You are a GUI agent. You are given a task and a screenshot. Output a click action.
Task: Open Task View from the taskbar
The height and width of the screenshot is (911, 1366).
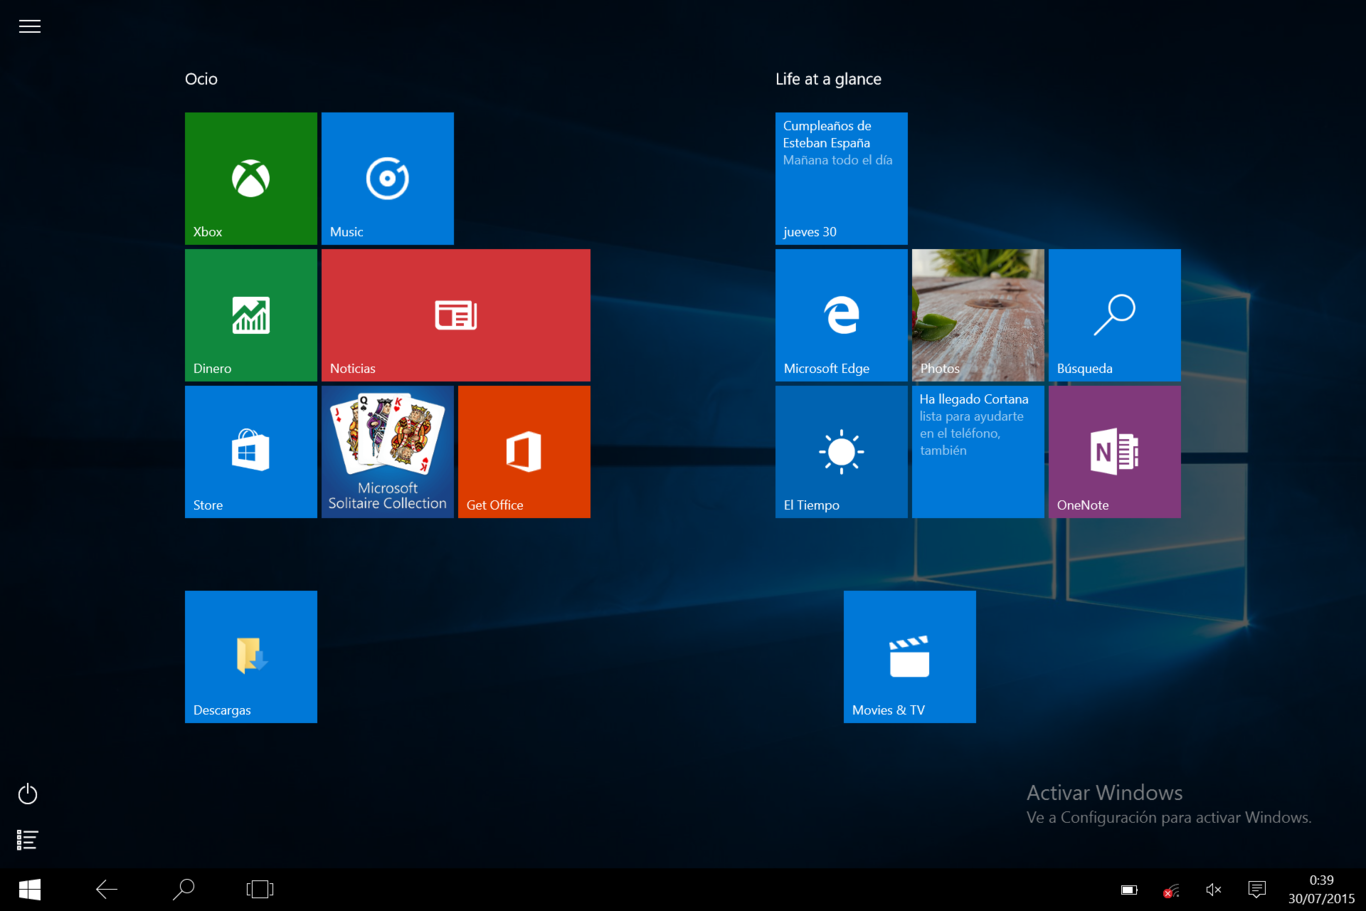259,889
